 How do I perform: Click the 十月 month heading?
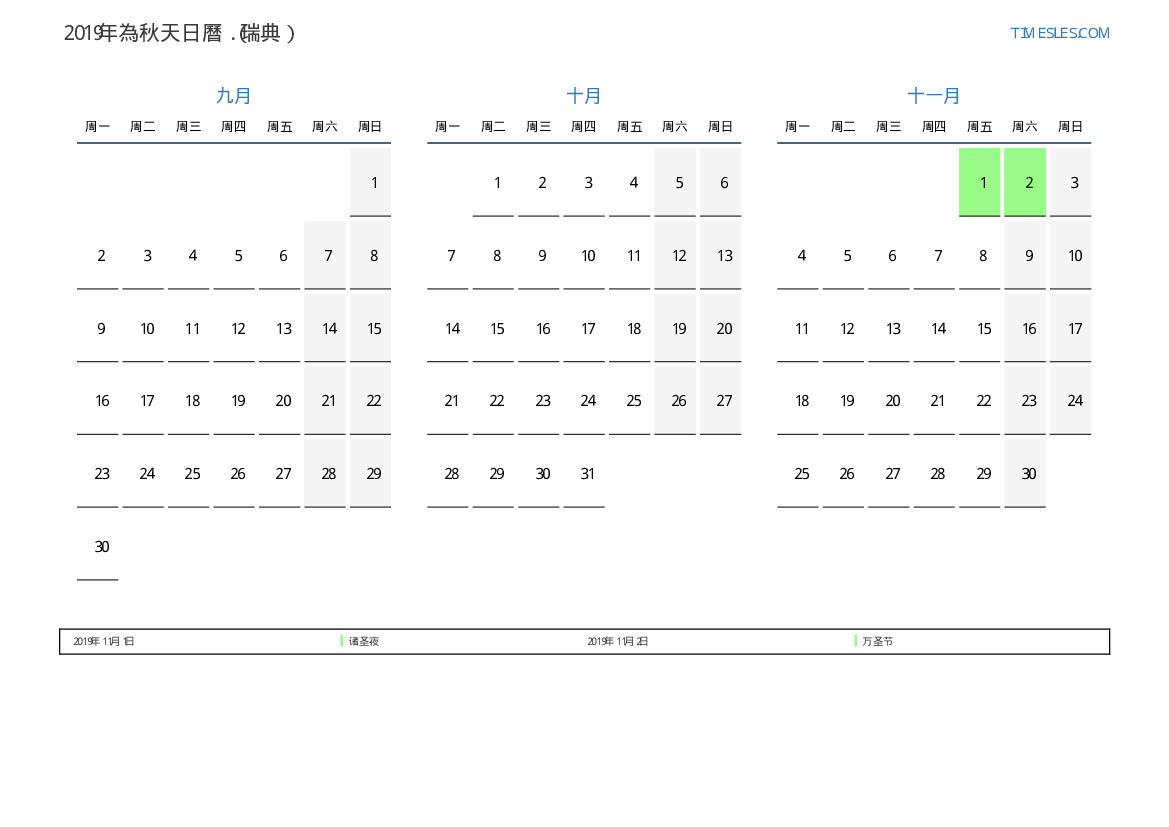click(584, 96)
